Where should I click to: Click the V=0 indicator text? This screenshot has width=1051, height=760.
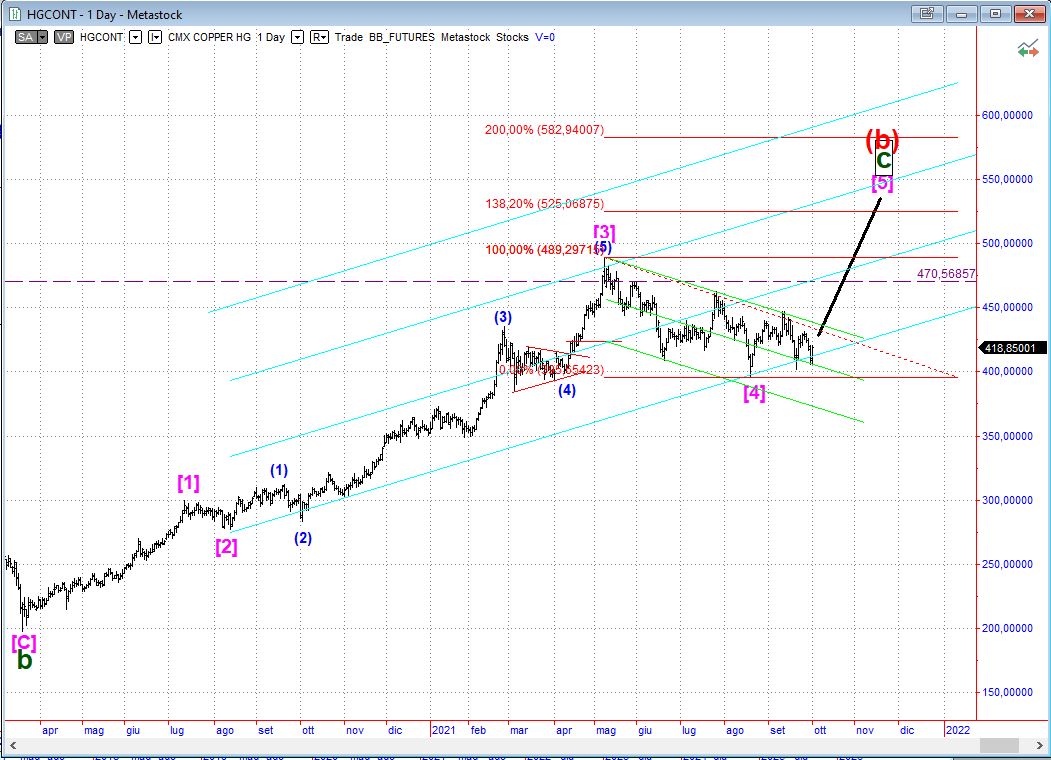[x=544, y=38]
